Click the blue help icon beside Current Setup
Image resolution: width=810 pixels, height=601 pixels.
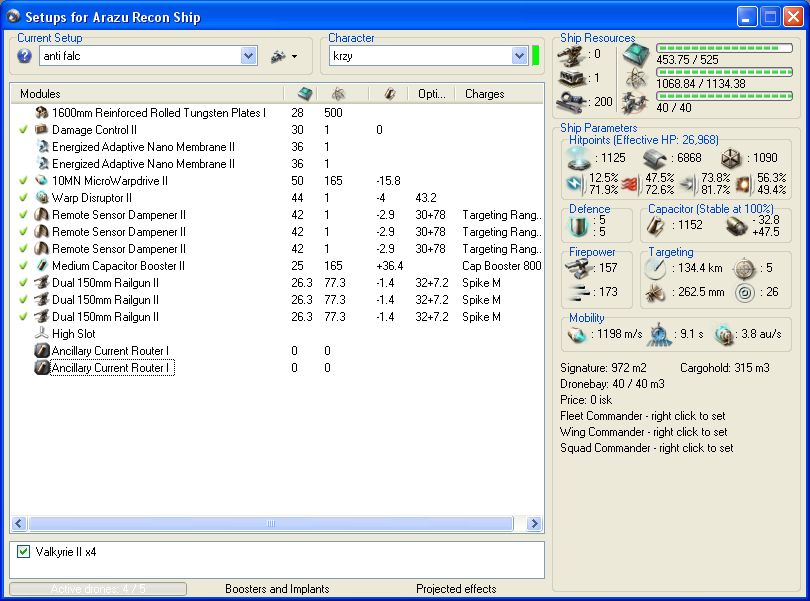pyautogui.click(x=25, y=57)
